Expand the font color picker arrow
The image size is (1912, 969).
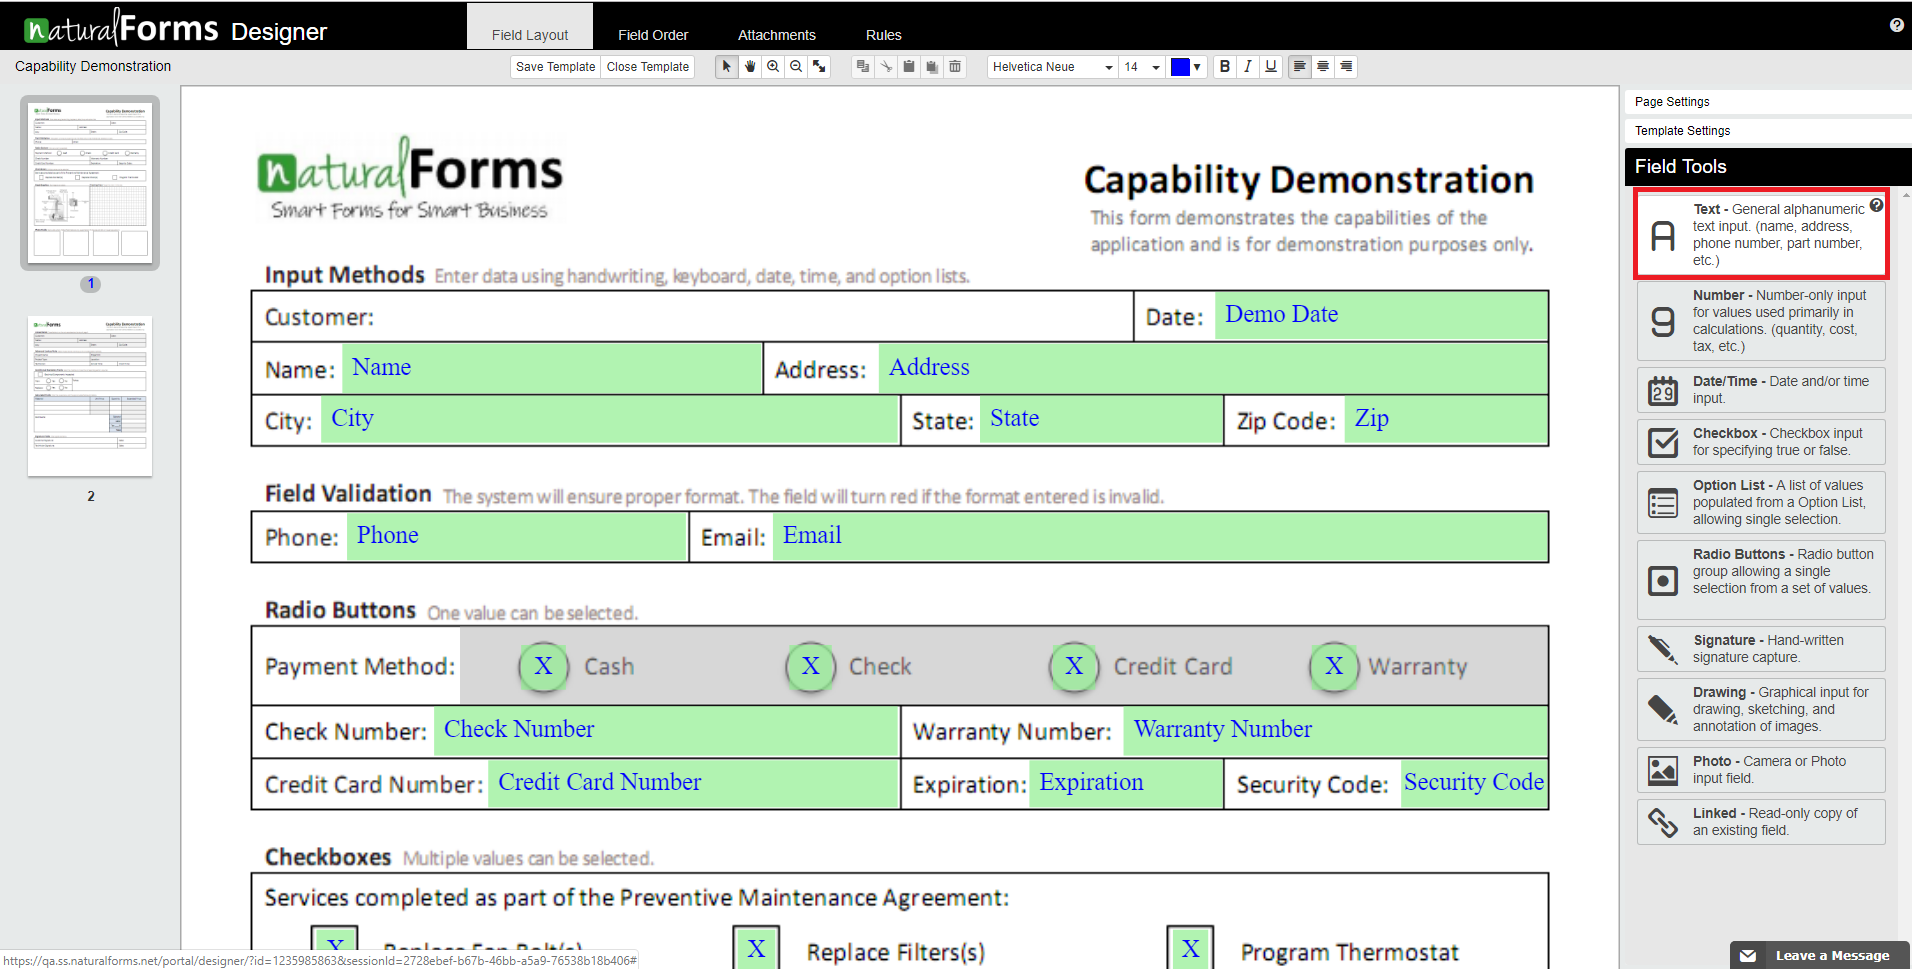(x=1197, y=67)
